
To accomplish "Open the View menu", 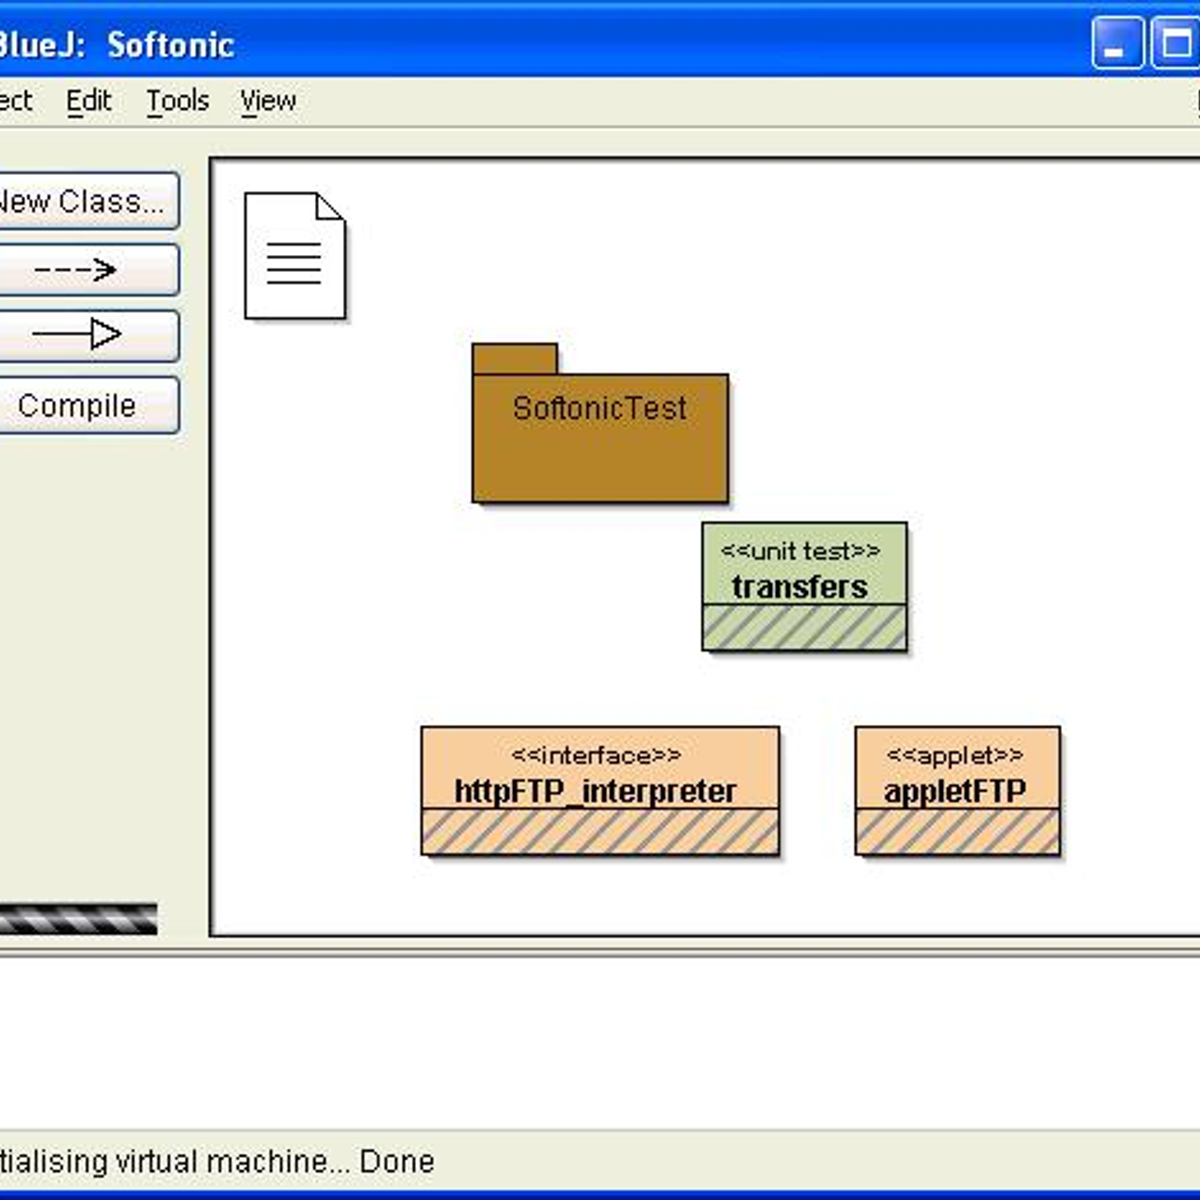I will tap(266, 100).
